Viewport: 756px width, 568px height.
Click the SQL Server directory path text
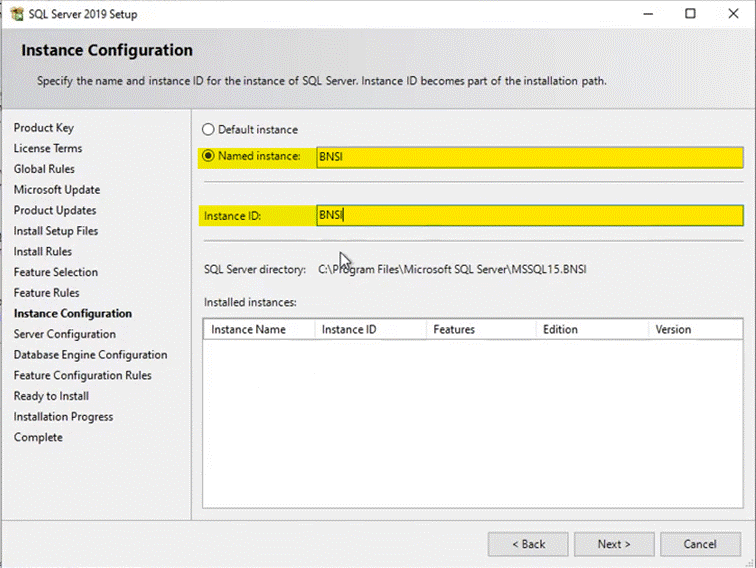click(452, 270)
